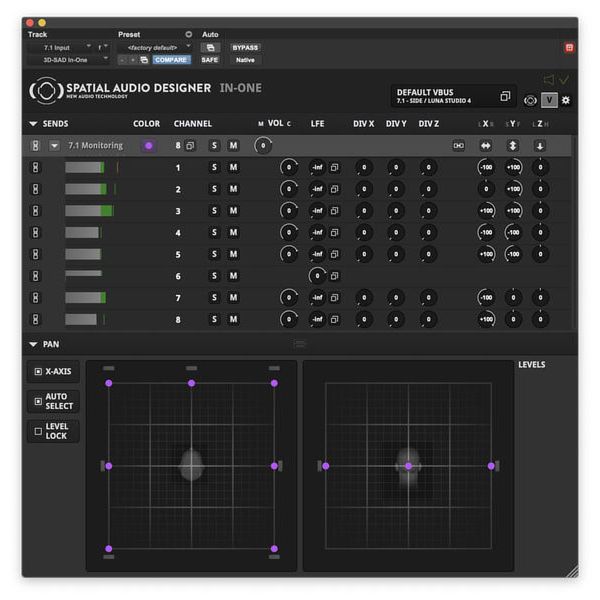Click the 7.1 Monitoring send name
Viewport: 600px width, 600px height.
96,145
